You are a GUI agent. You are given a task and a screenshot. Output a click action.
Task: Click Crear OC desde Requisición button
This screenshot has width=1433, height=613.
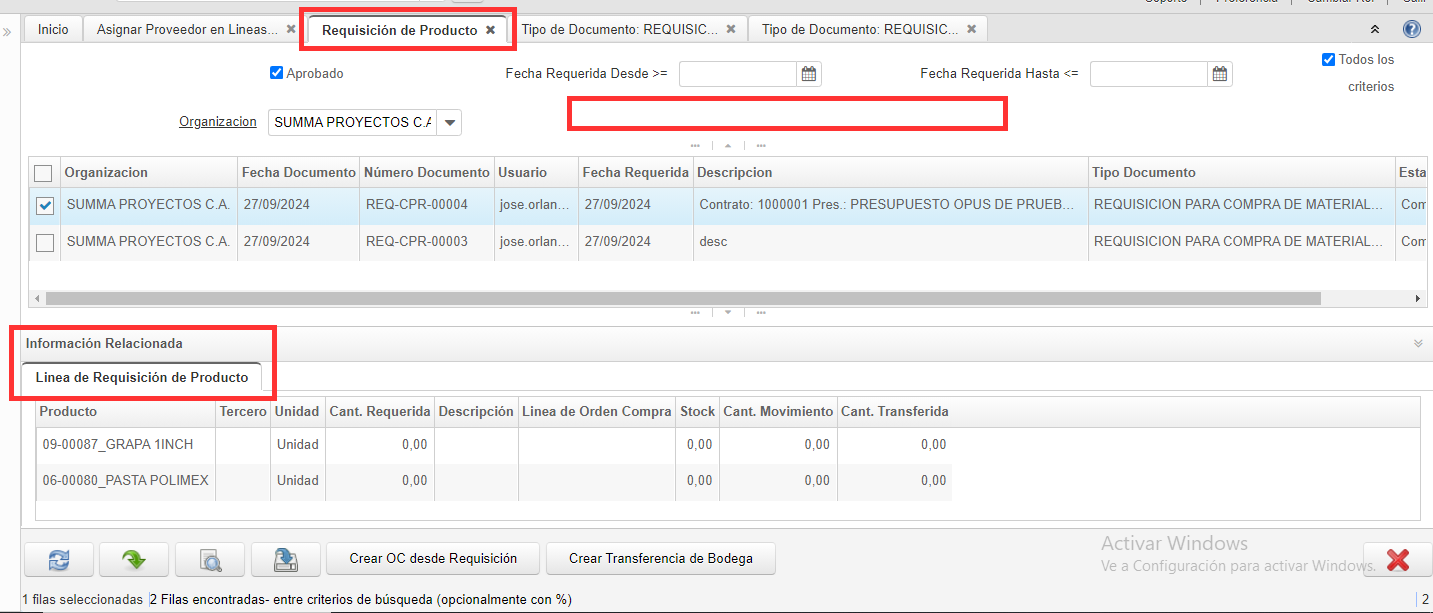point(433,559)
